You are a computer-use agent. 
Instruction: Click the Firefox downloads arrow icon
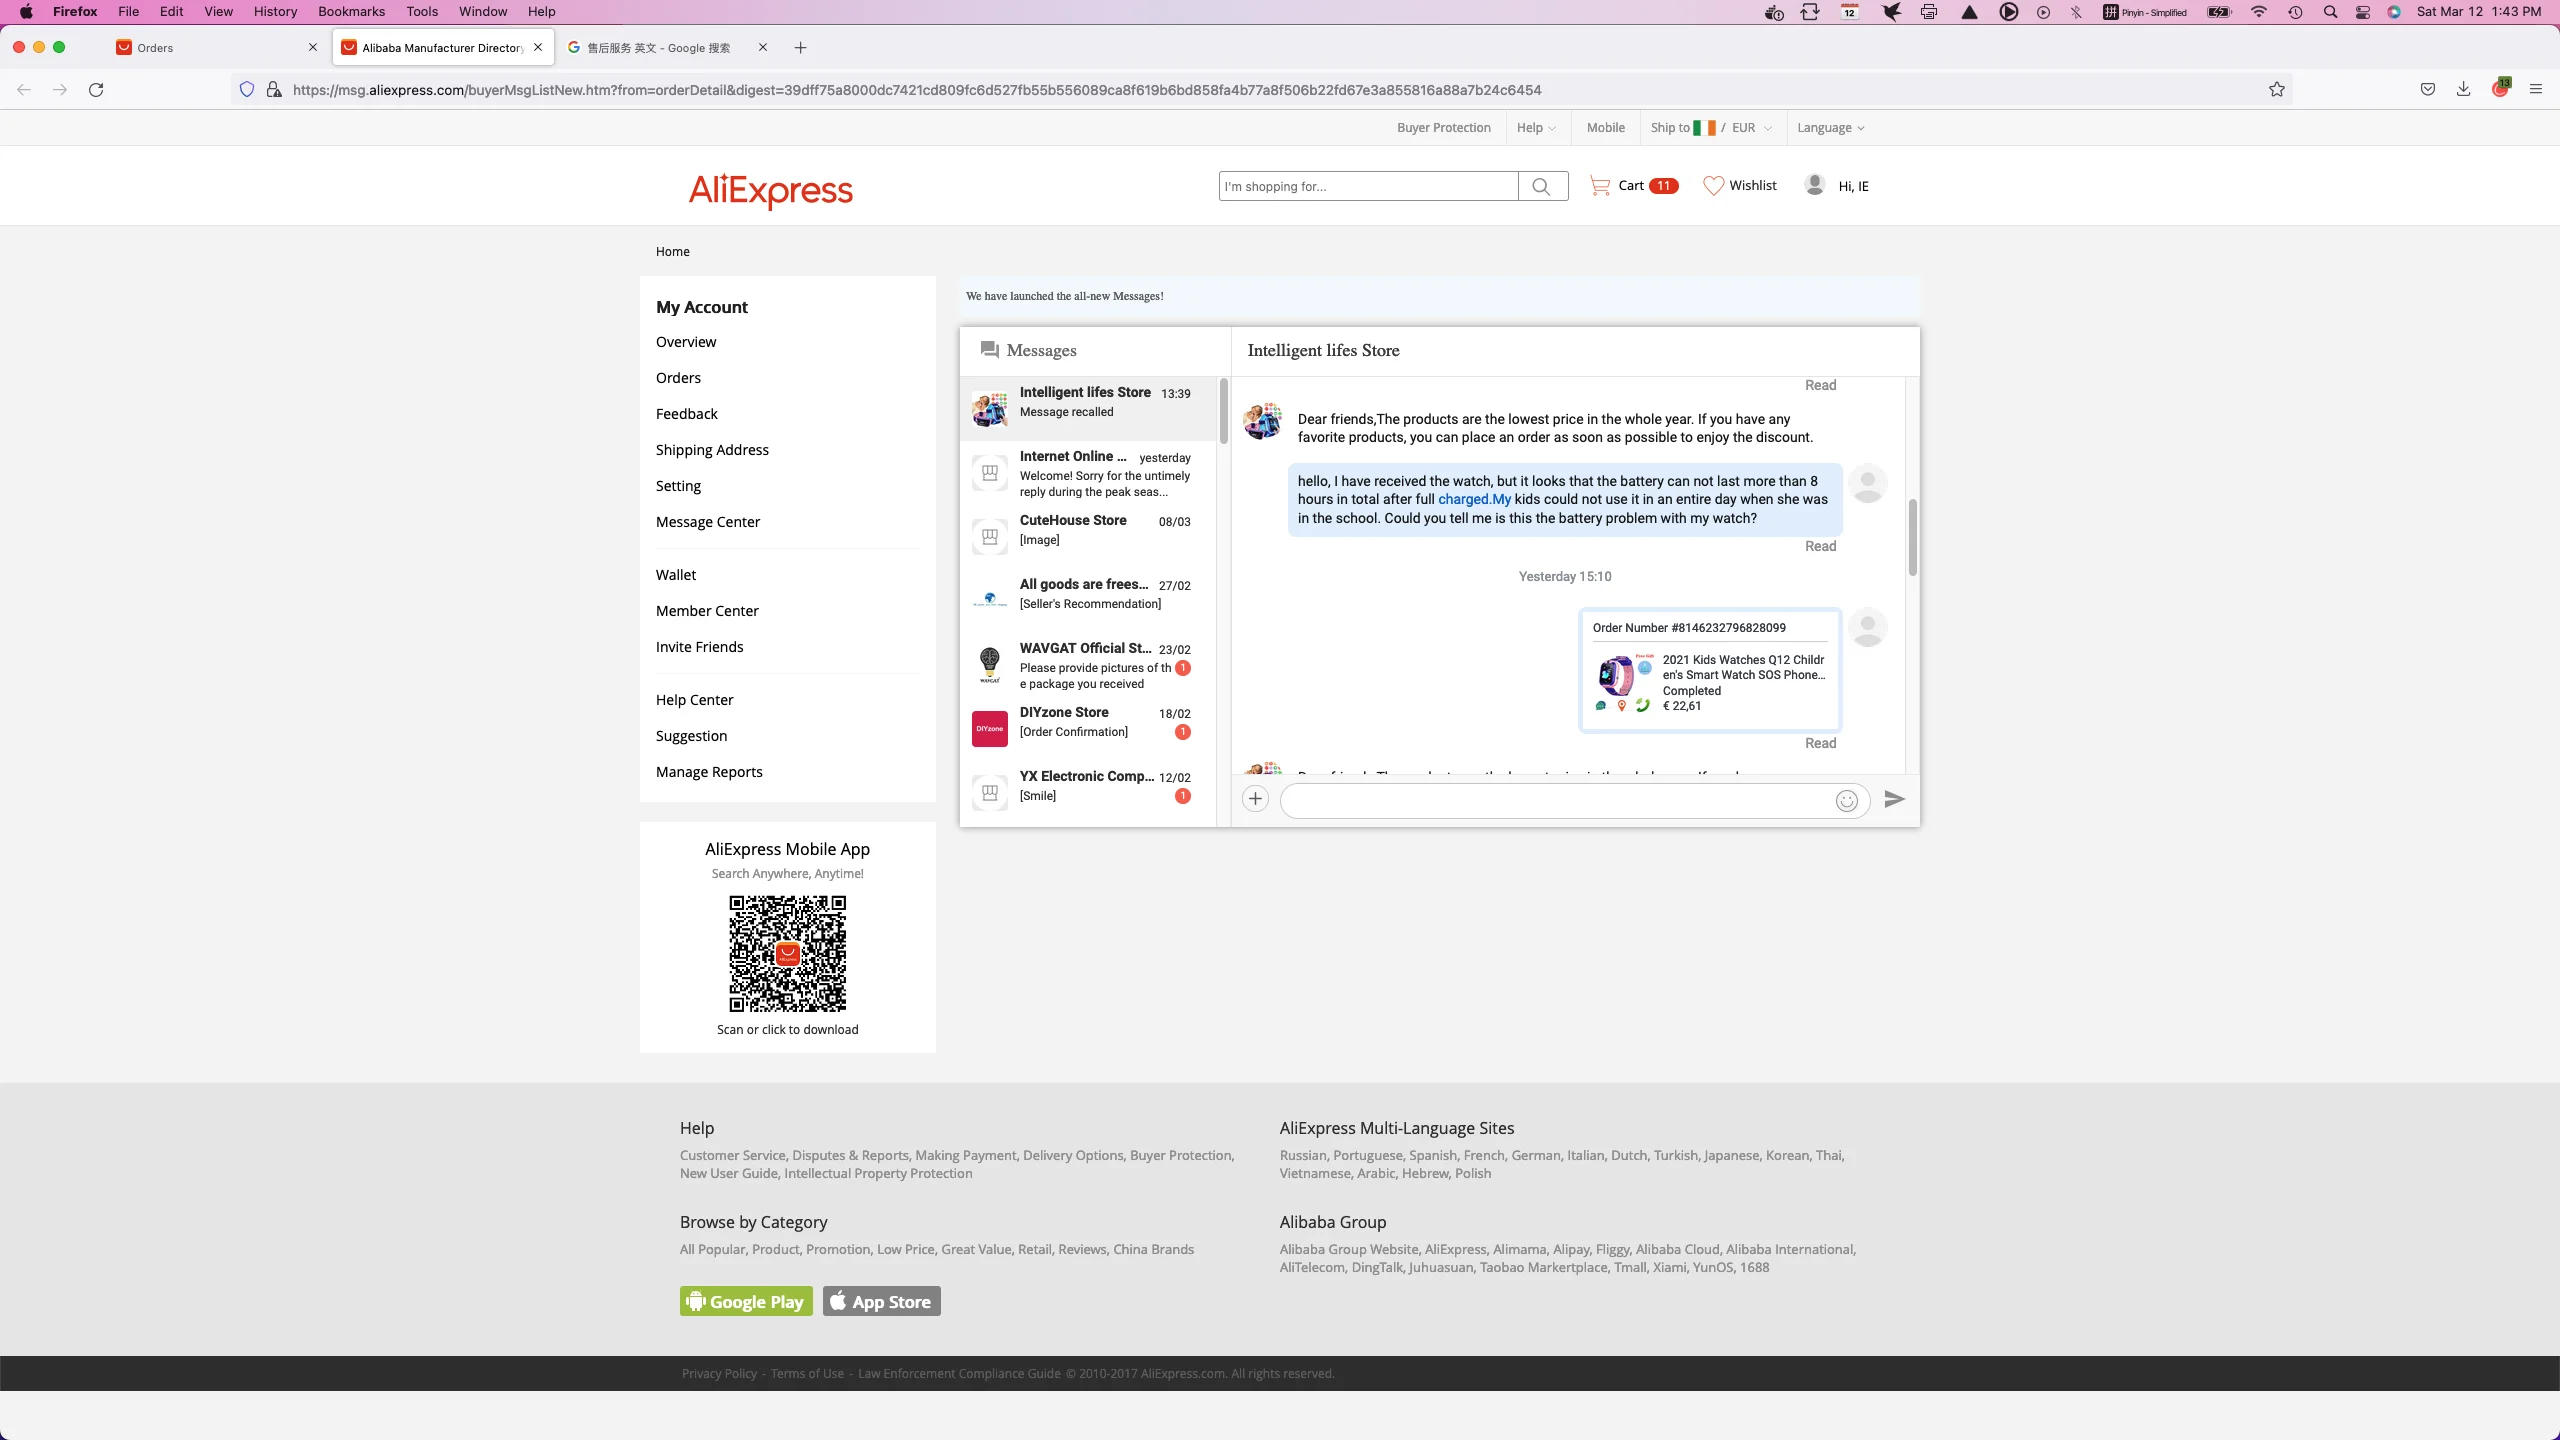point(2463,90)
